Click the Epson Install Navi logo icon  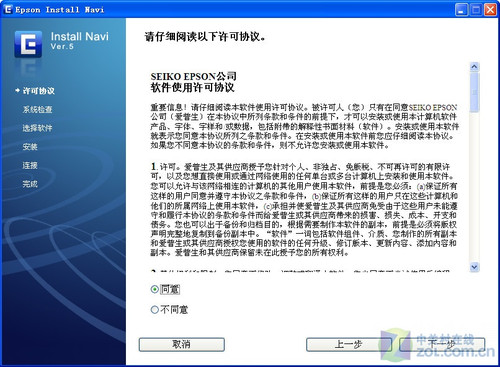(28, 44)
